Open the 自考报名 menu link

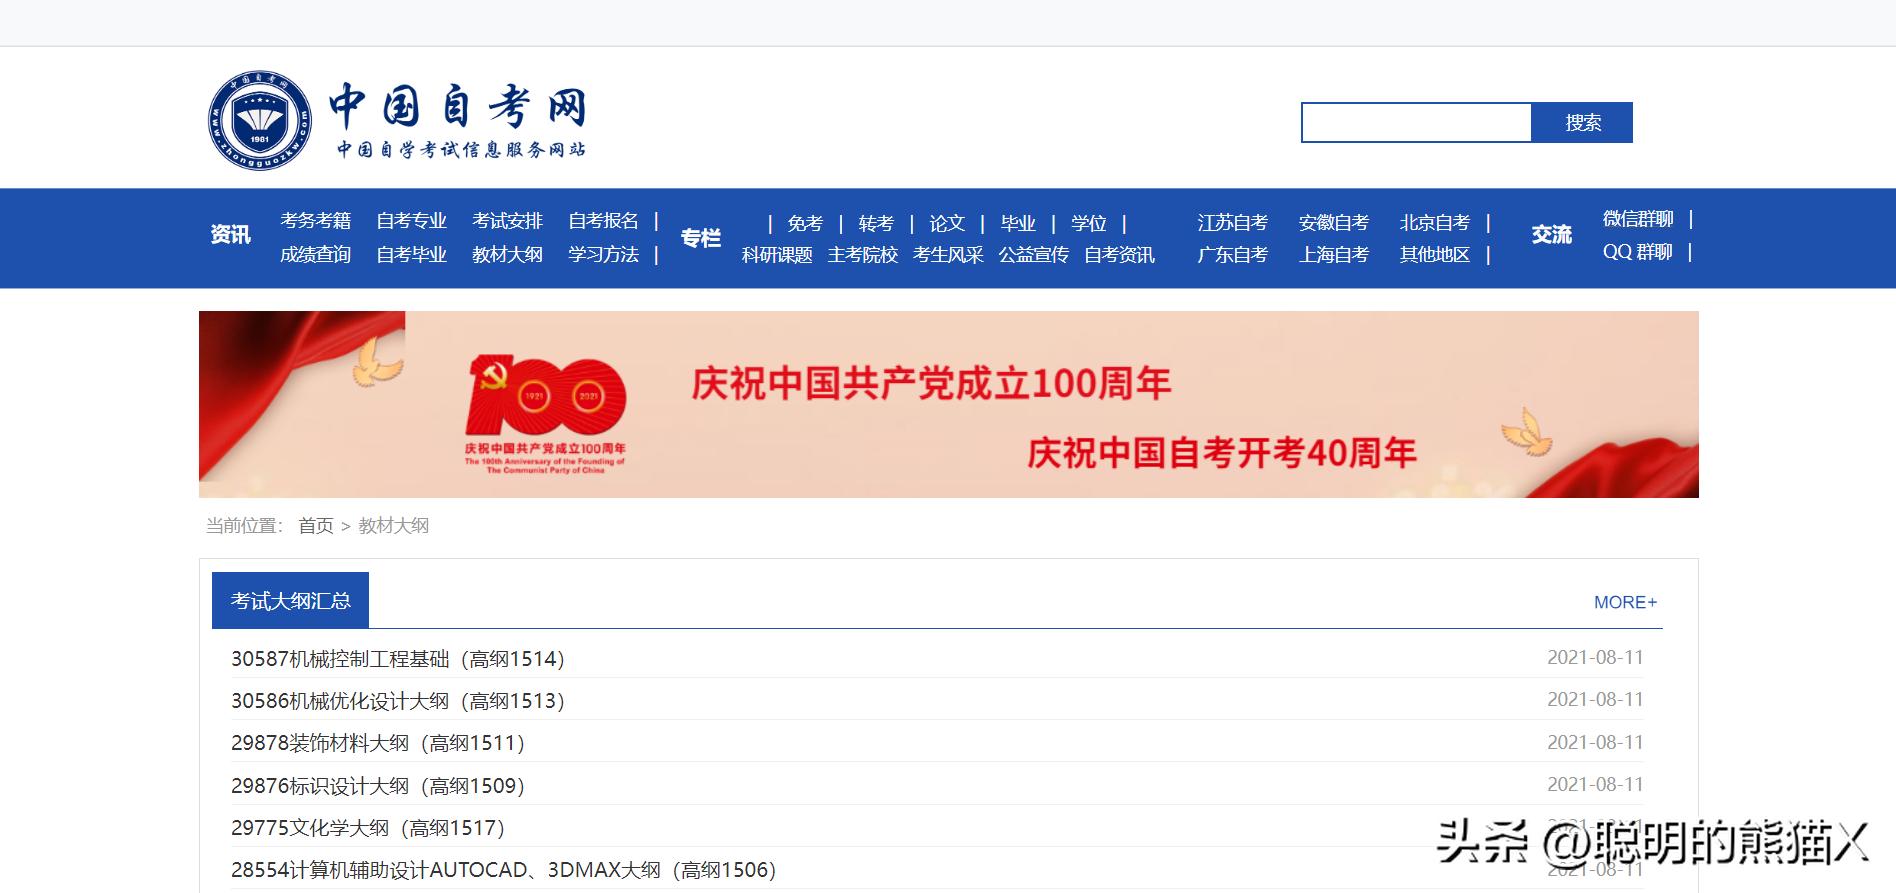(603, 220)
